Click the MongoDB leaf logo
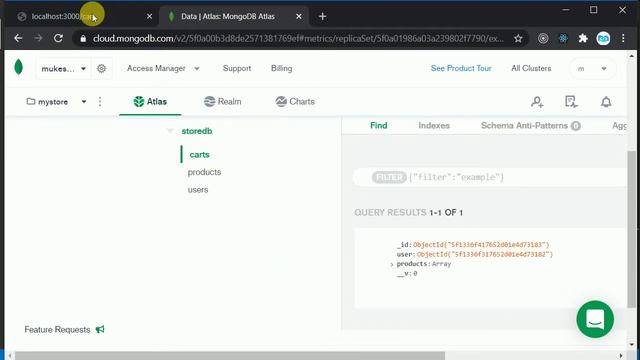Image resolution: width=640 pixels, height=360 pixels. pyautogui.click(x=18, y=67)
